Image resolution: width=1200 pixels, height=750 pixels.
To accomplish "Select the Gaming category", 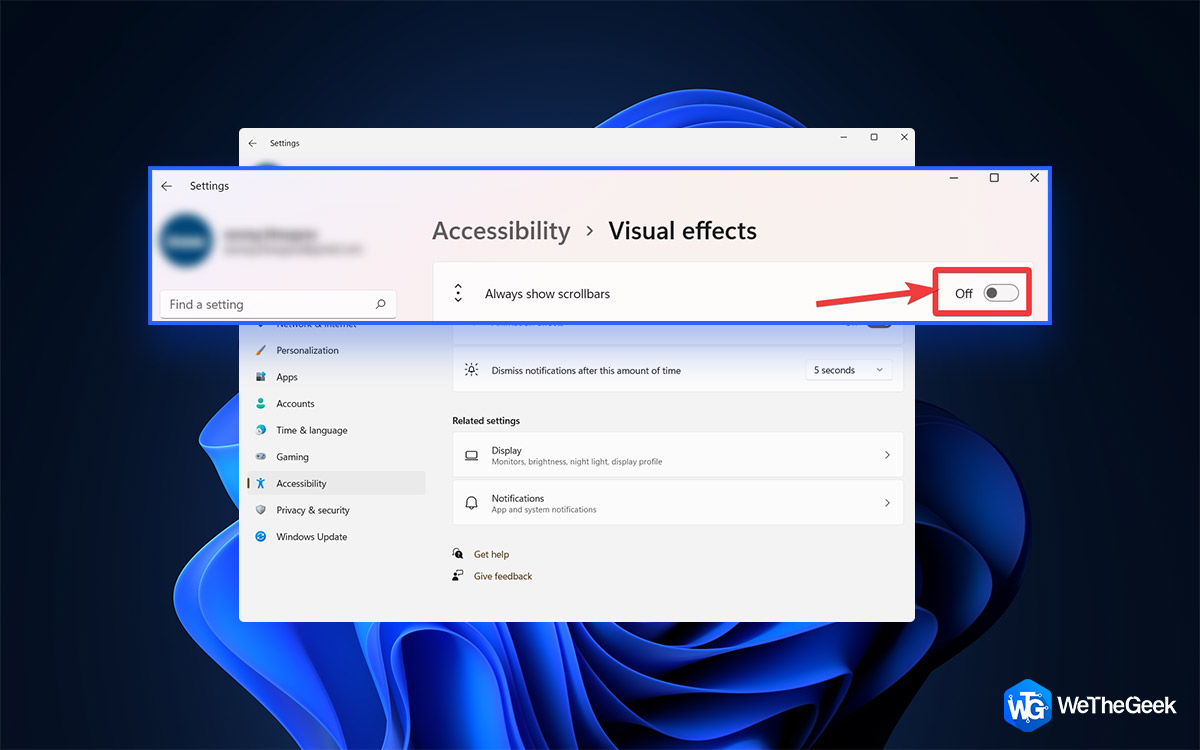I will 292,457.
